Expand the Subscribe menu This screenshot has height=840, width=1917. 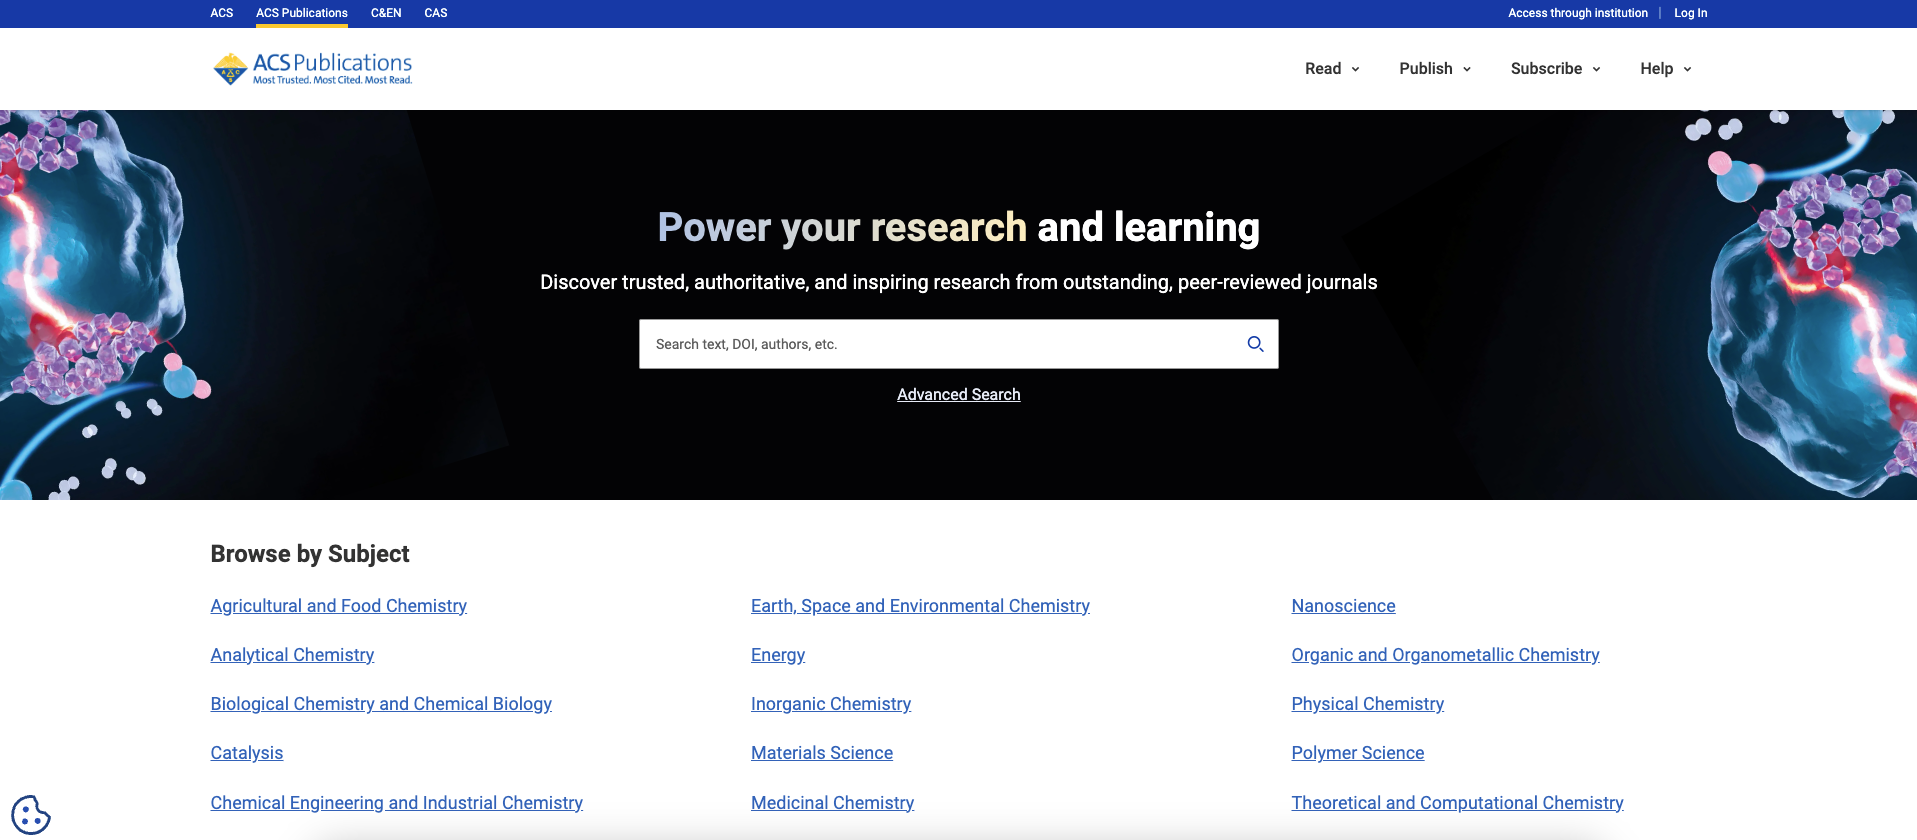1556,69
